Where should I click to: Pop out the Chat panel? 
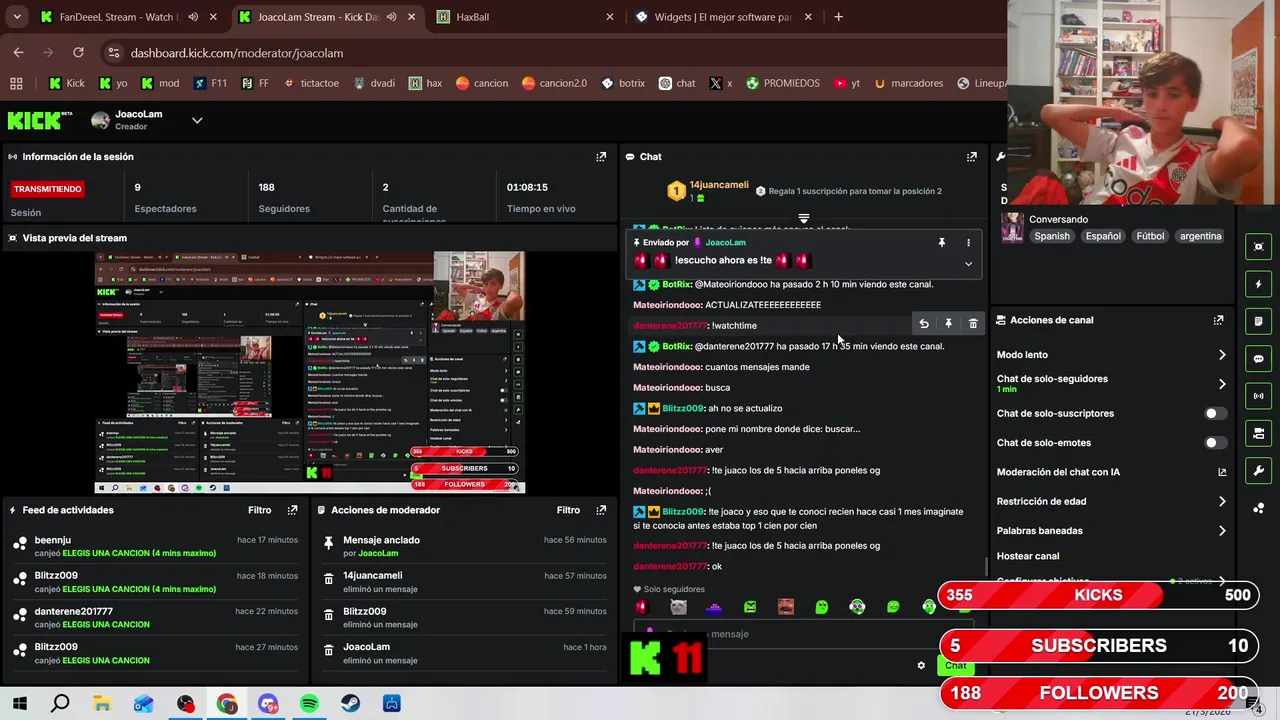click(x=971, y=157)
